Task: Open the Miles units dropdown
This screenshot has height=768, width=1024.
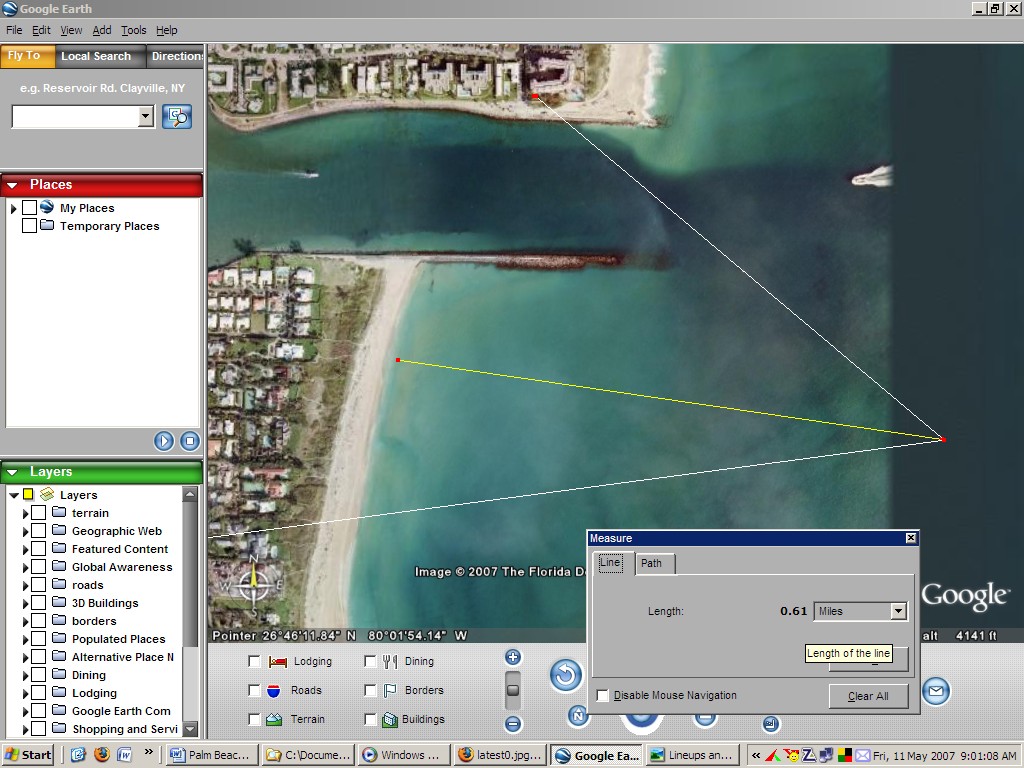Action: (x=899, y=611)
